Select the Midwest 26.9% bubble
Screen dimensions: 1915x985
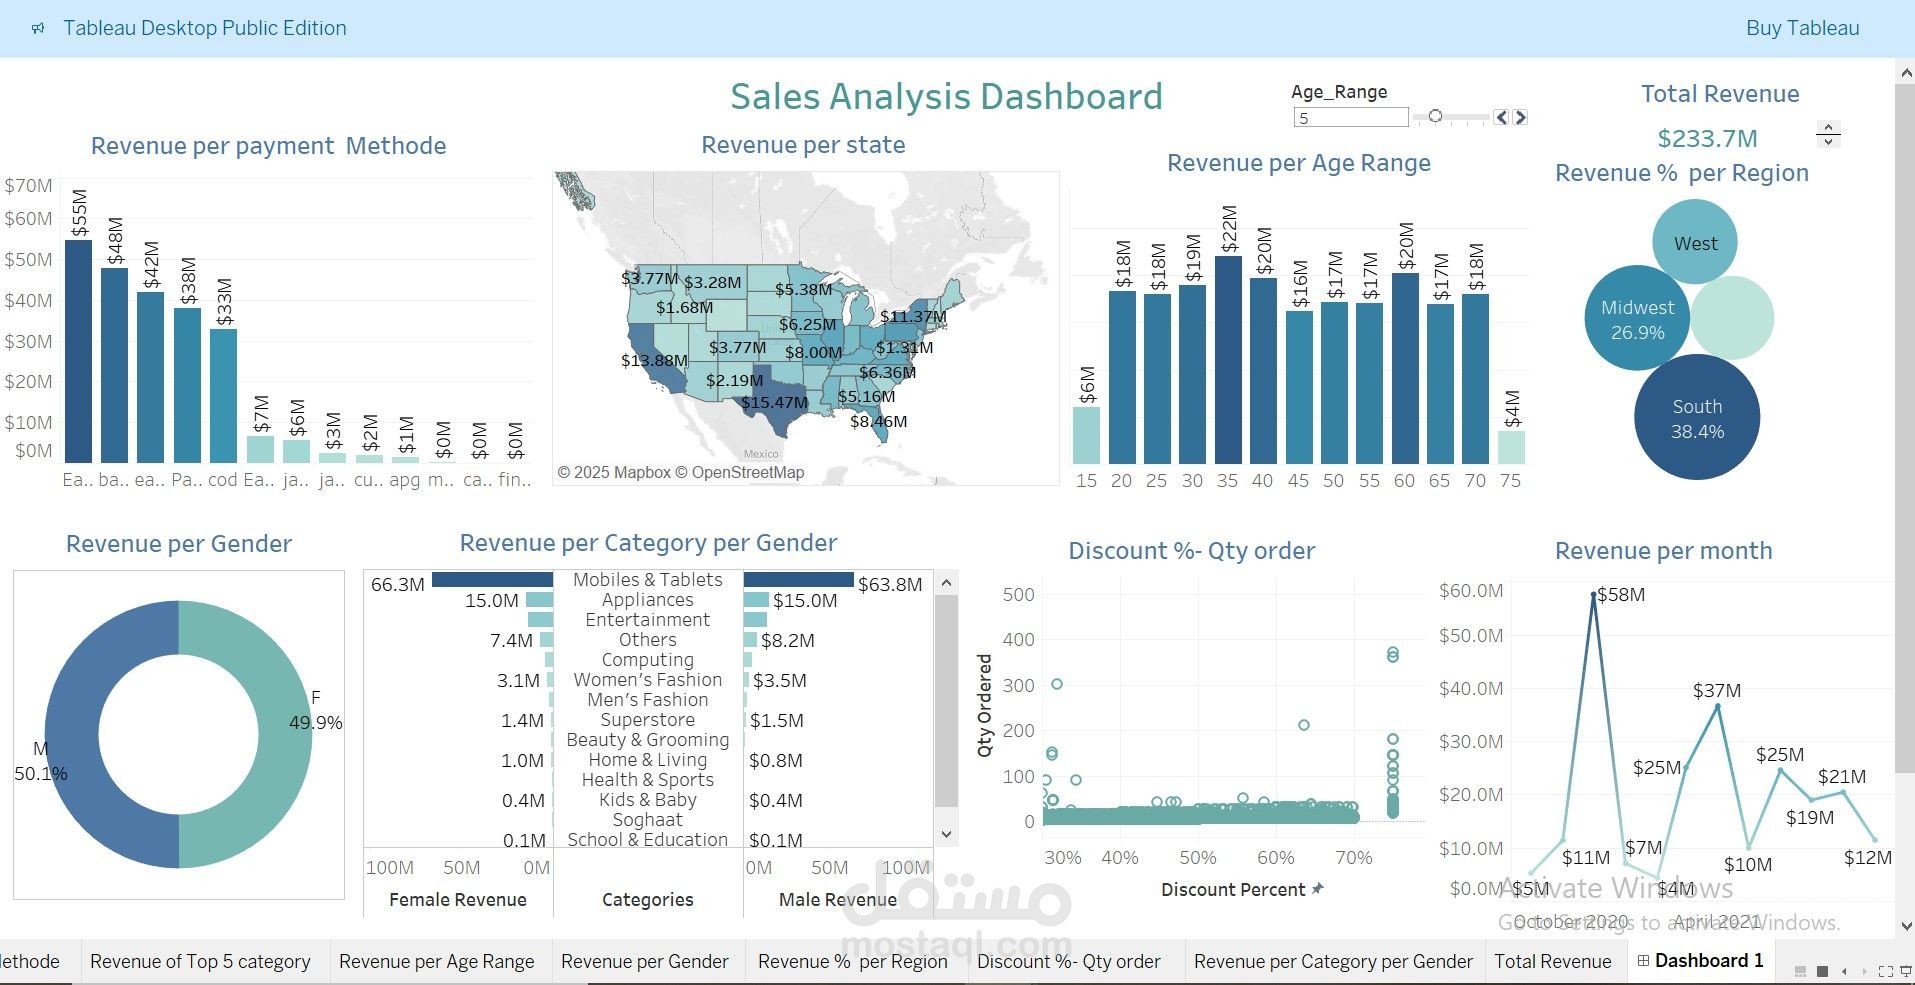click(x=1637, y=318)
